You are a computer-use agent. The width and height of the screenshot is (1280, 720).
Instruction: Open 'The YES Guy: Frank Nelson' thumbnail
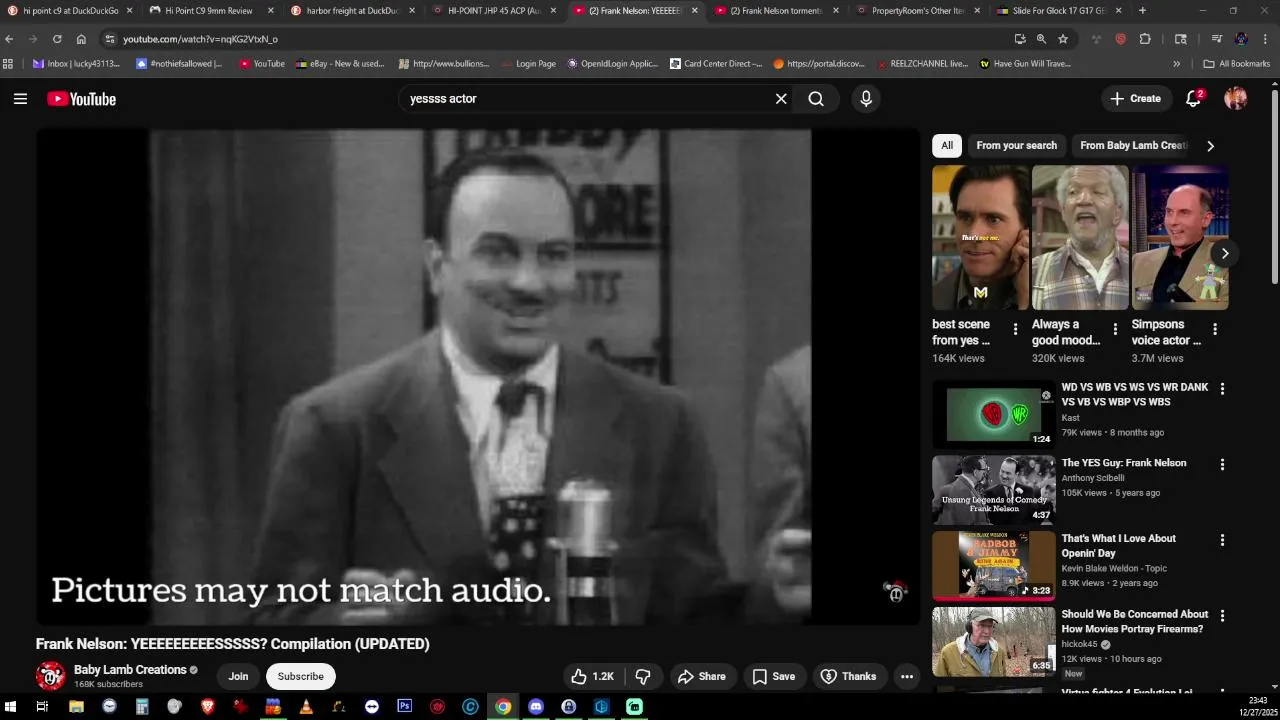[994, 490]
